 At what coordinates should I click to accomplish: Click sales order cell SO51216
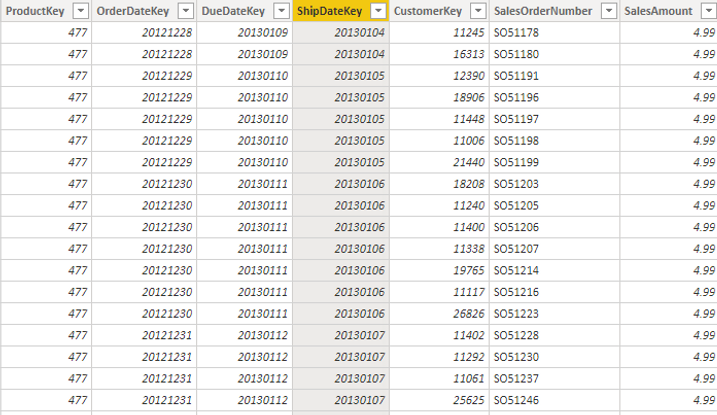[x=554, y=292]
